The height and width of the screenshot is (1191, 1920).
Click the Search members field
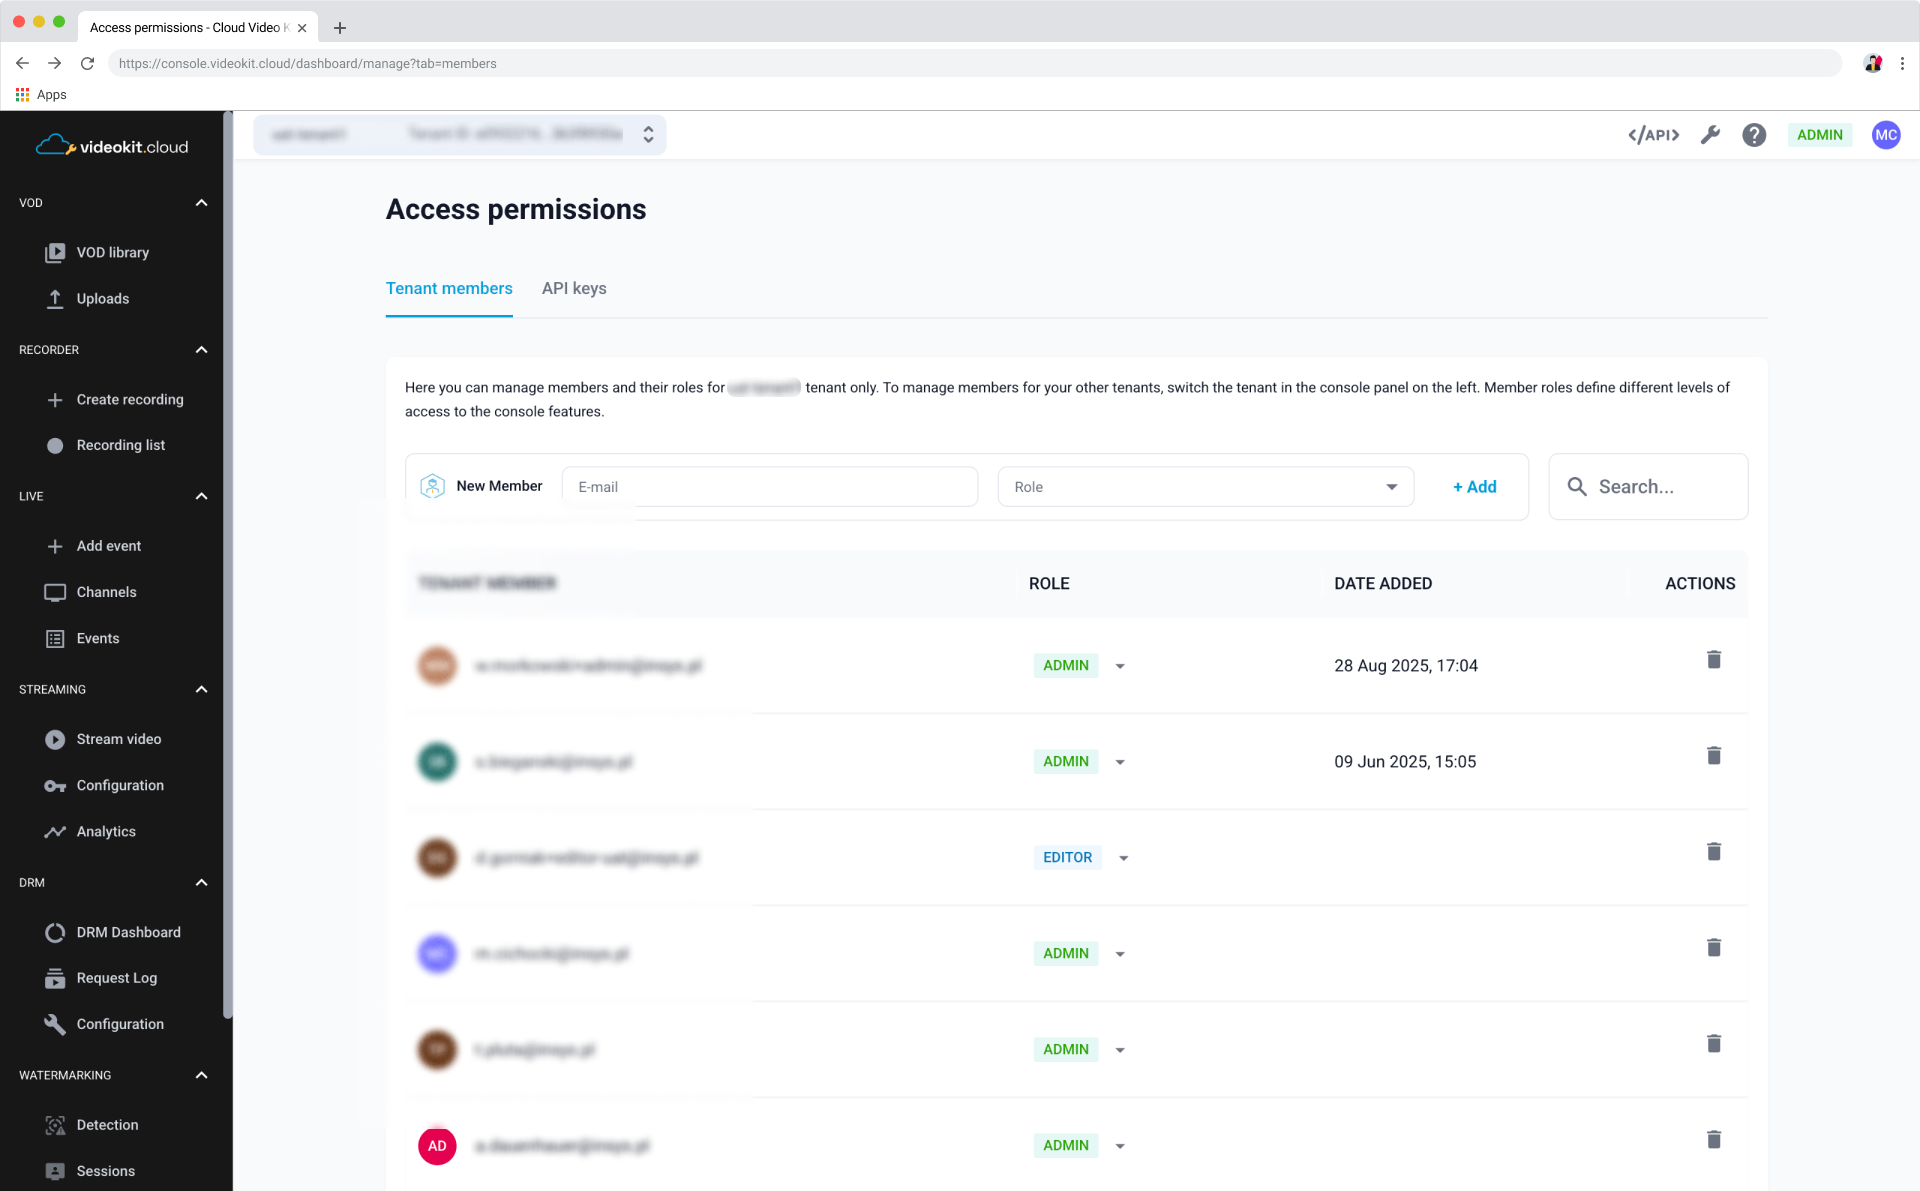pos(1648,487)
